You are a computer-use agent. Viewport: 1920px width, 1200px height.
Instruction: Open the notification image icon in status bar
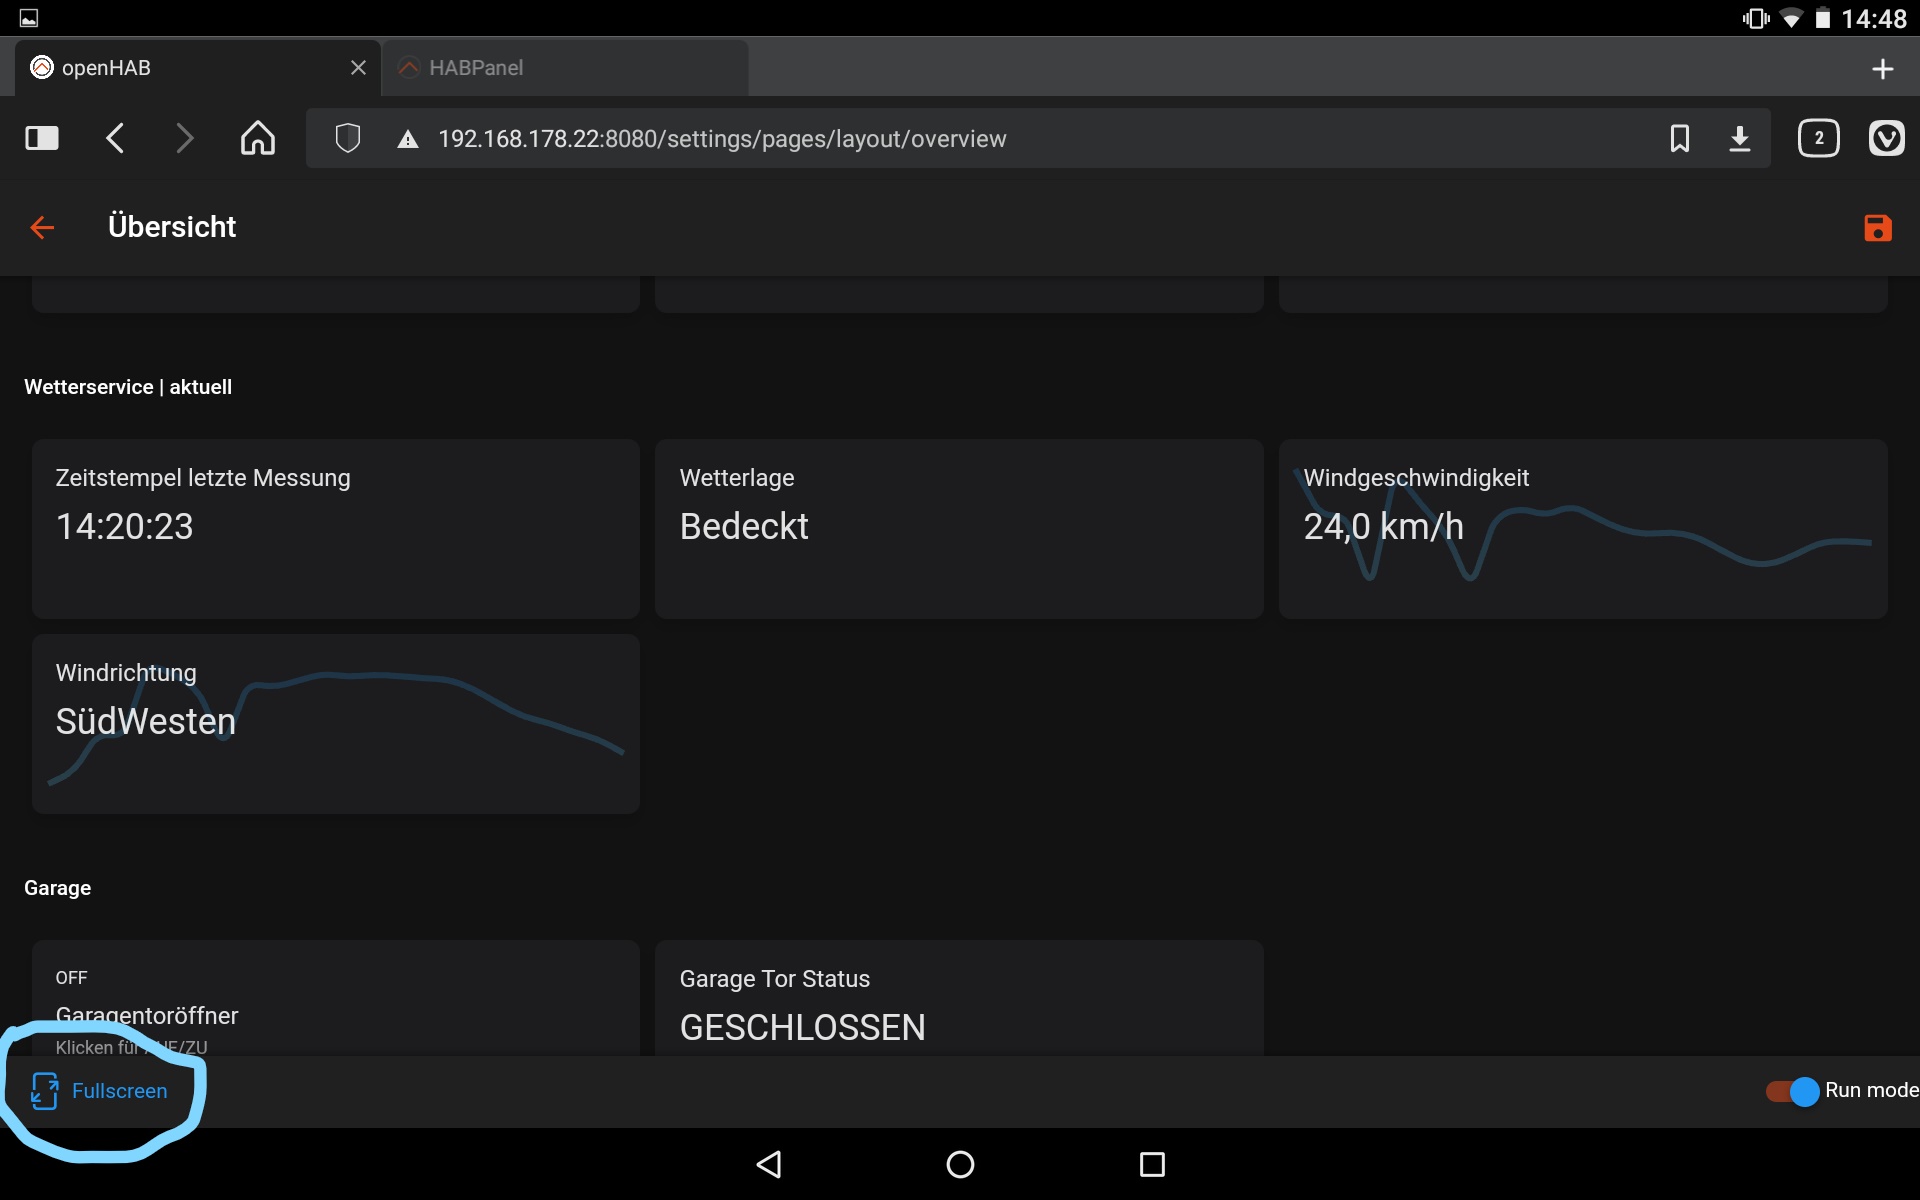[29, 18]
